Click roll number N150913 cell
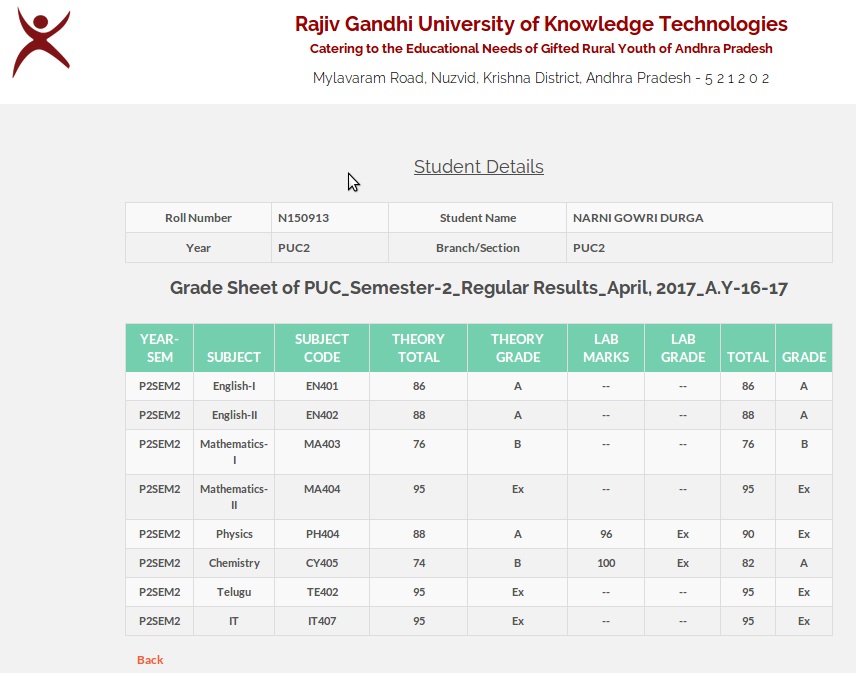856x673 pixels. point(304,218)
